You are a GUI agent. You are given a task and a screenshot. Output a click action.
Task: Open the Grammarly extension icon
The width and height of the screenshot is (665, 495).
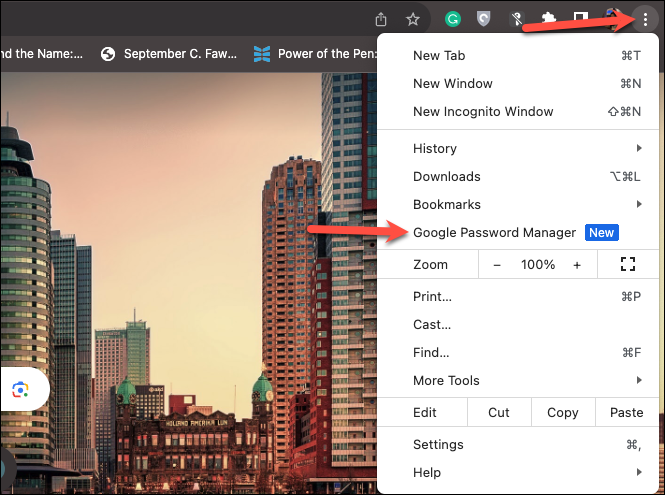pos(453,19)
